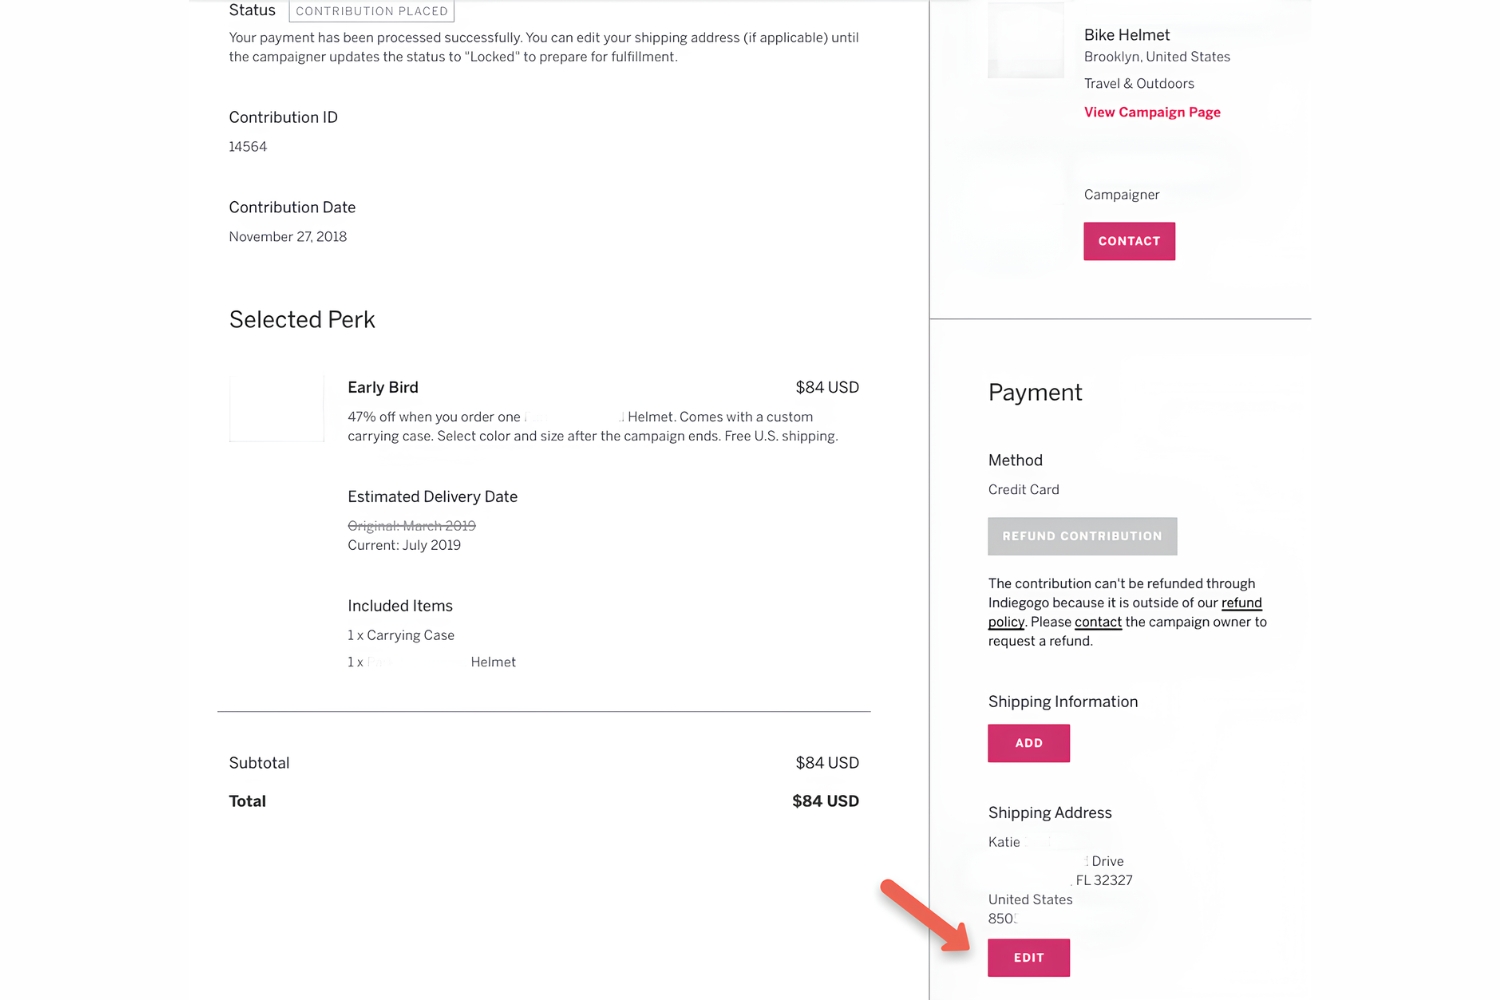Open the refund policy link
The height and width of the screenshot is (1000, 1500).
click(x=1241, y=603)
